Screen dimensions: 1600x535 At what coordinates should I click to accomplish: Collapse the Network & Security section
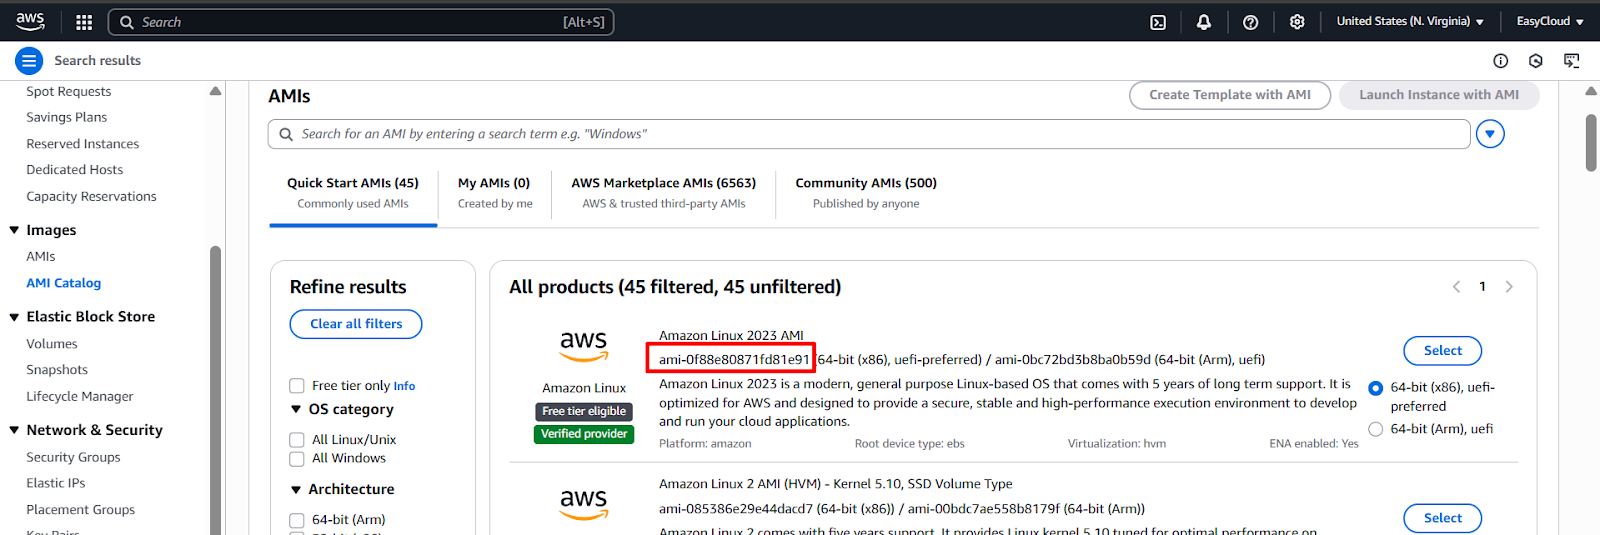[x=14, y=430]
